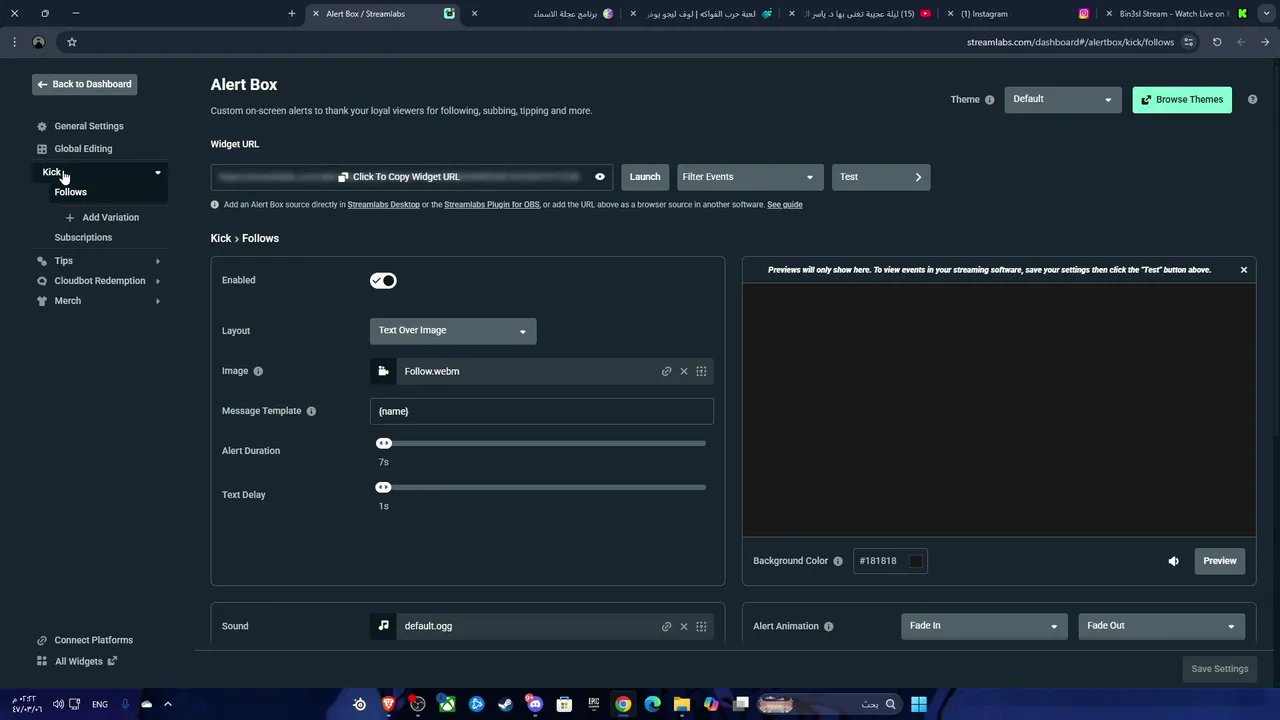This screenshot has width=1280, height=720.
Task: Open Streamlabs Plugin for OBS link
Action: pyautogui.click(x=492, y=205)
